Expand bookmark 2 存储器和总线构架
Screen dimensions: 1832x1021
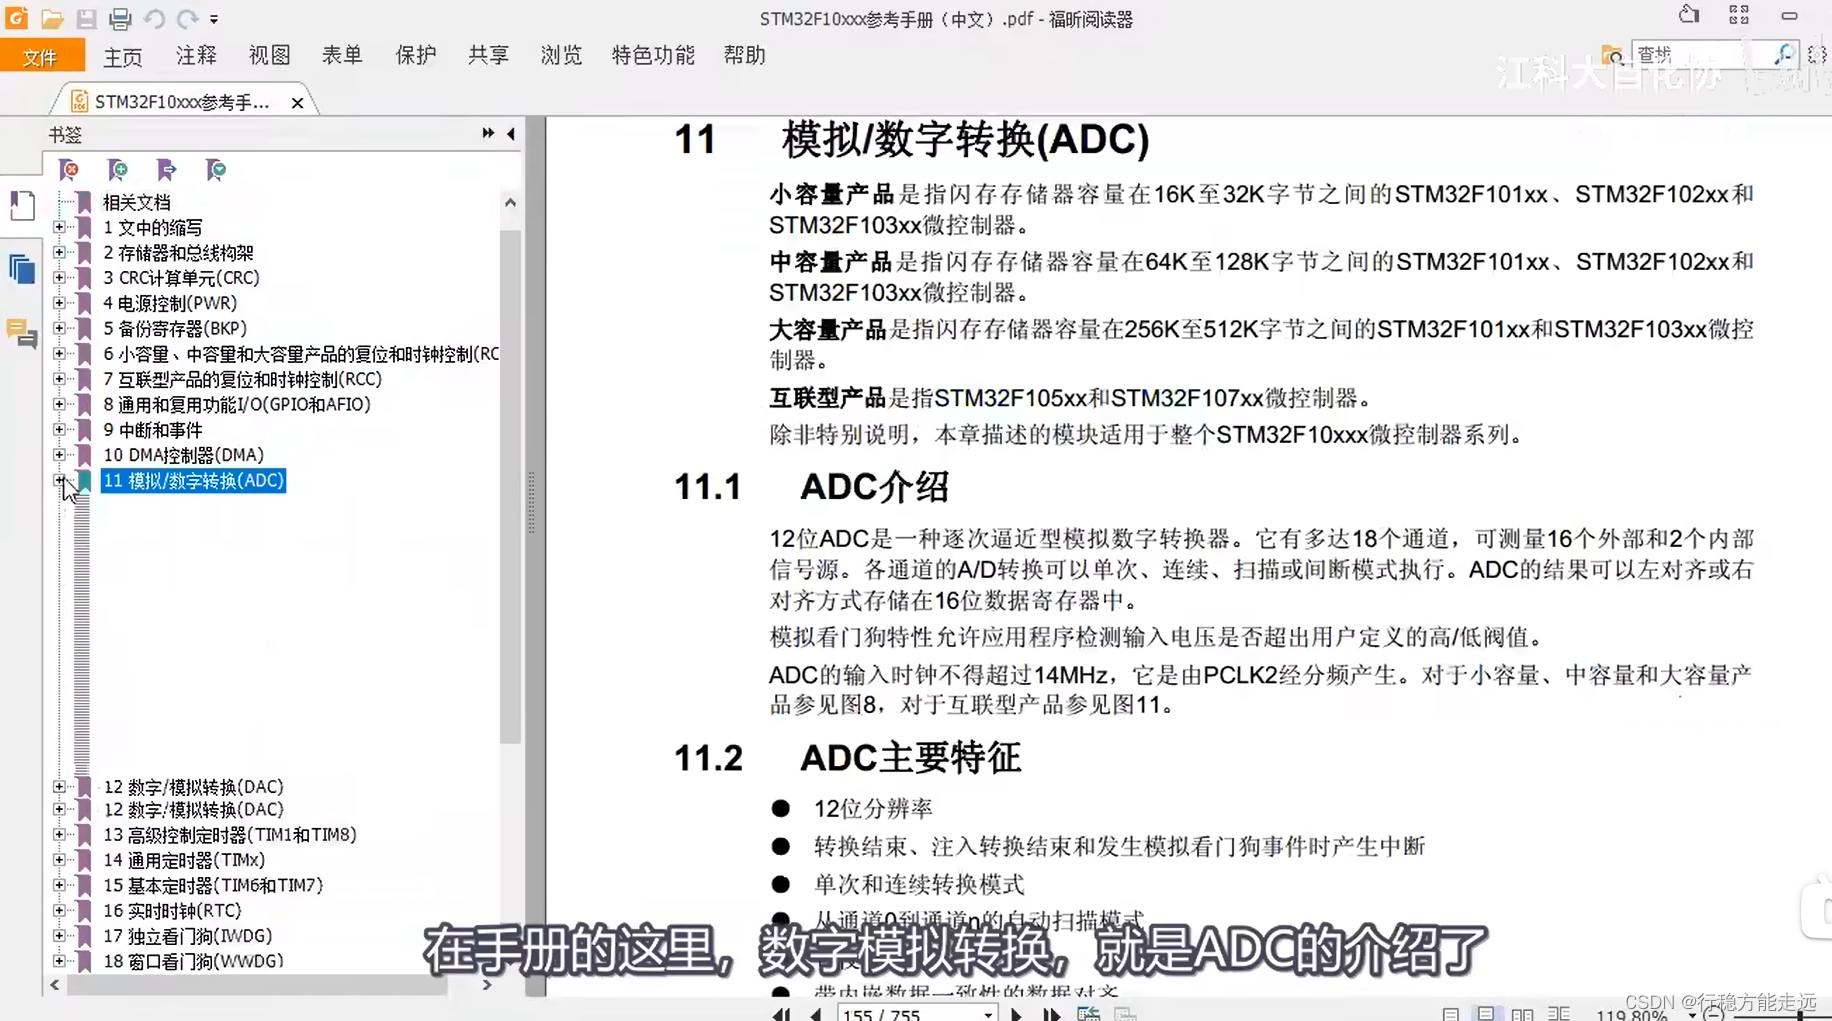tap(60, 253)
